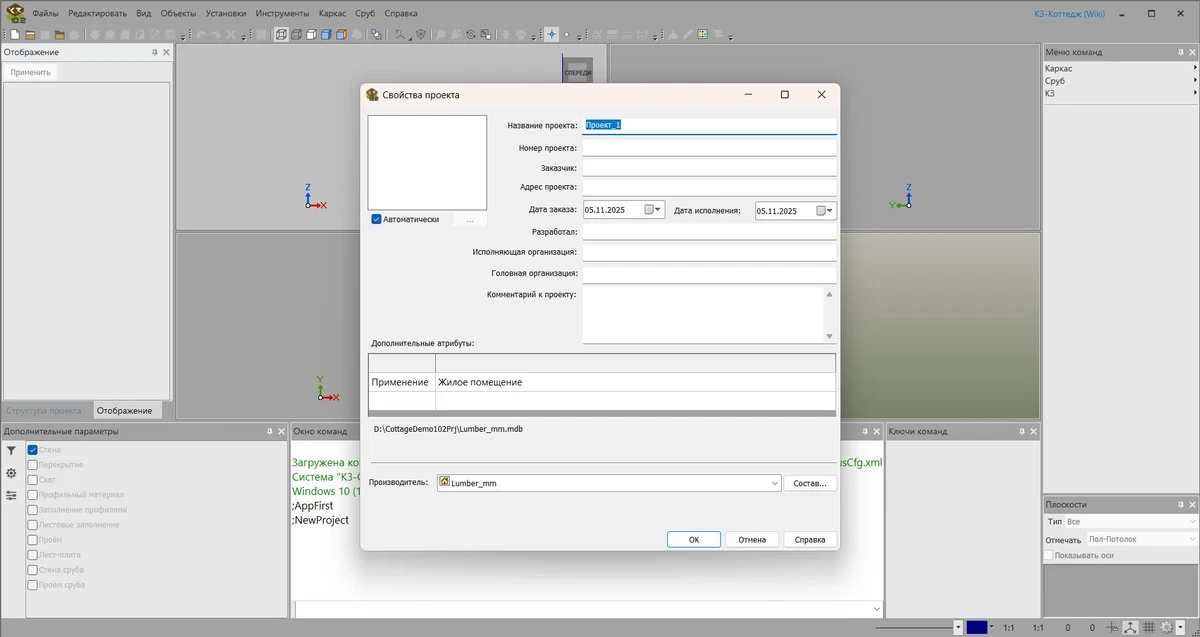The image size is (1200, 637).
Task: Open calendar for Дата заказа field
Action: click(x=650, y=210)
